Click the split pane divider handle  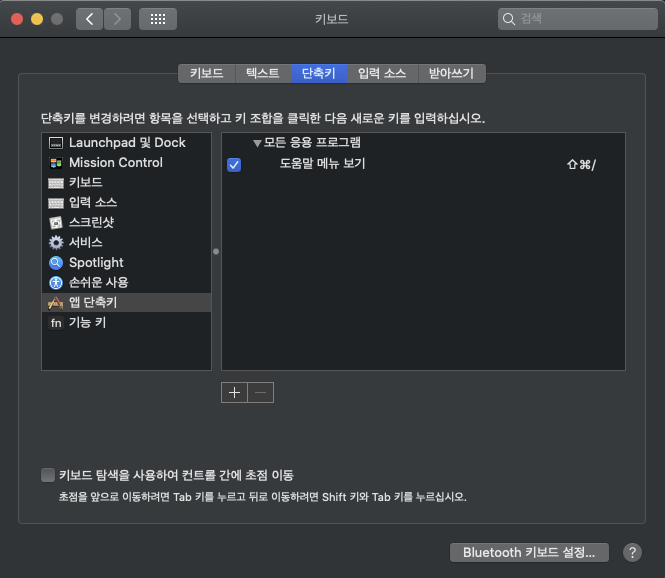pos(216,251)
